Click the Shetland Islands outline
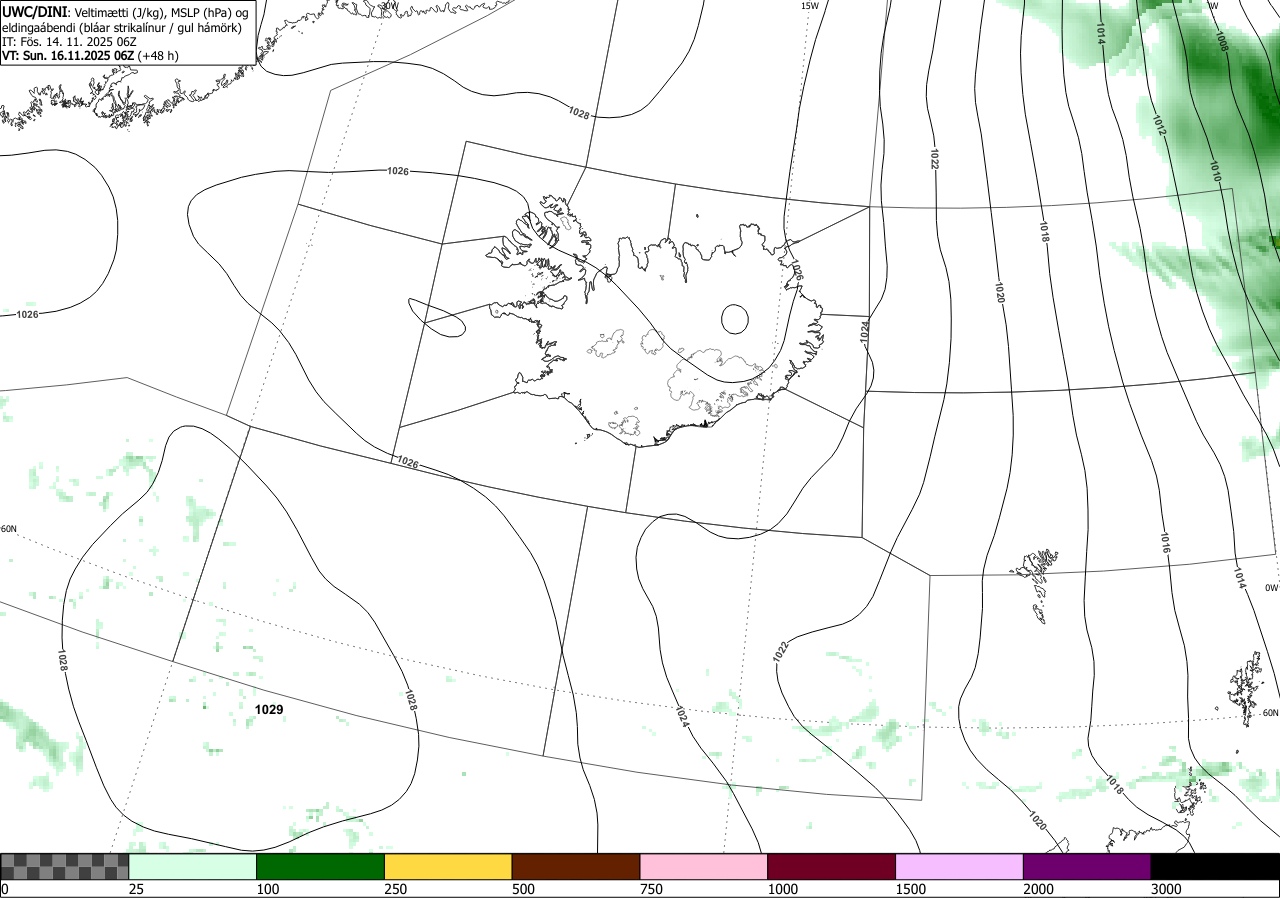 click(1247, 688)
